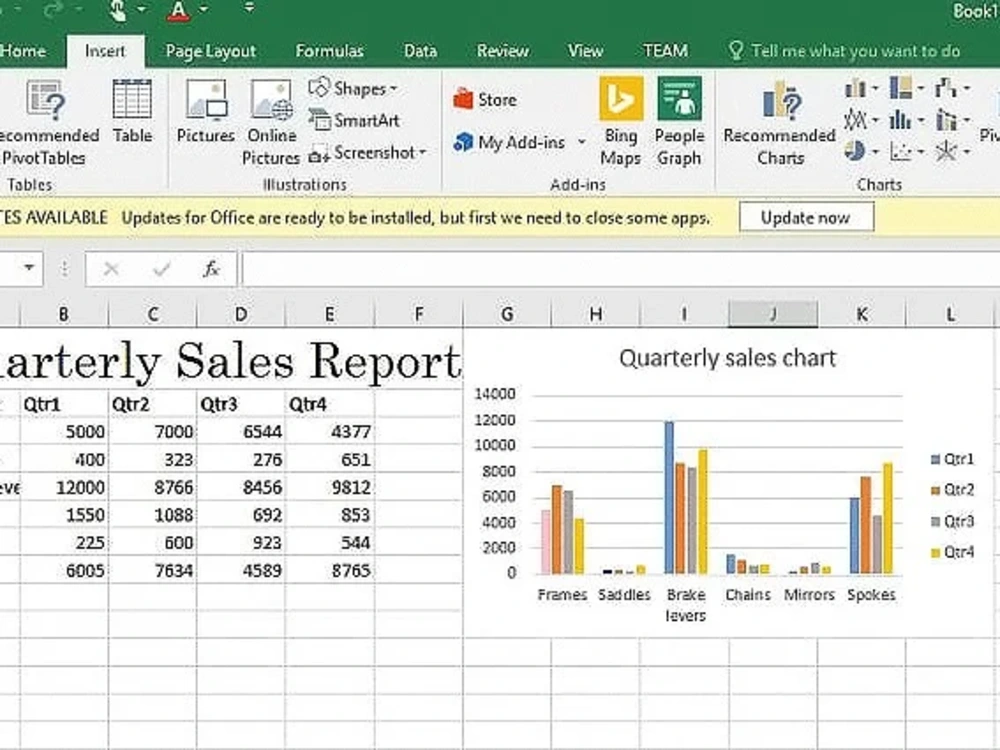Click the Brake levers axis label
This screenshot has width=1000, height=750.
click(x=686, y=605)
